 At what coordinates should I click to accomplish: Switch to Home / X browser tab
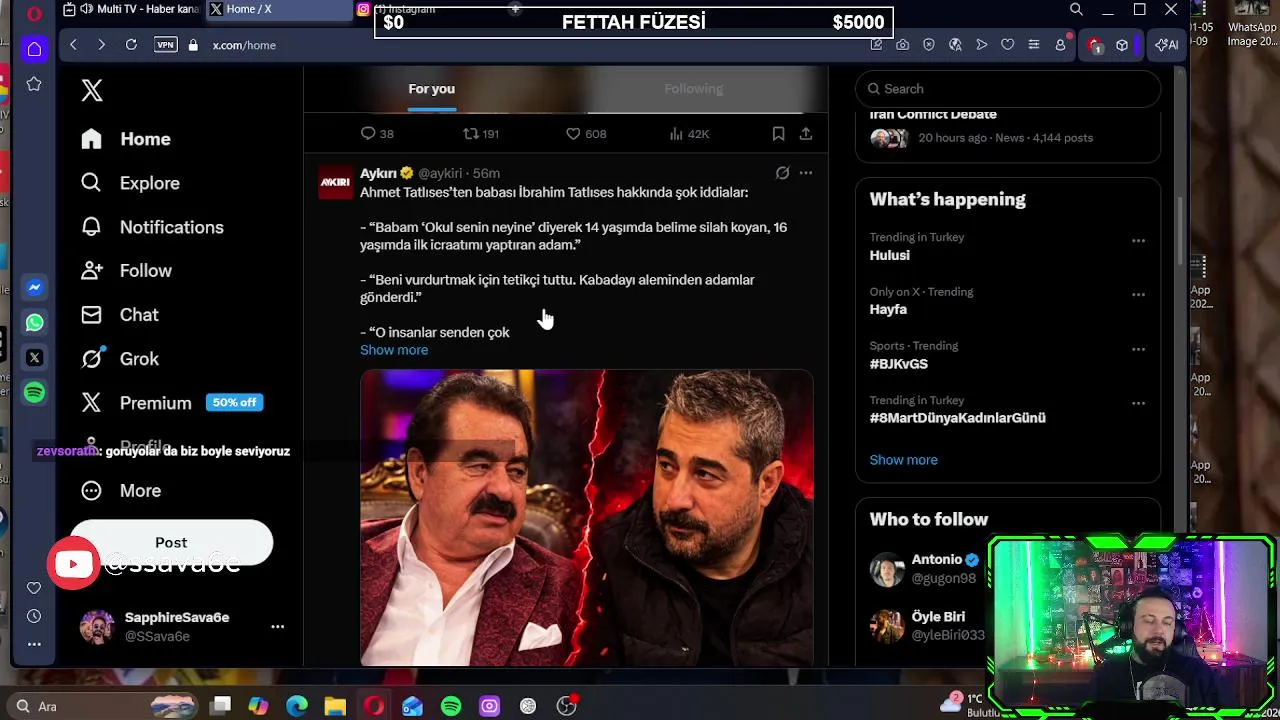click(280, 10)
